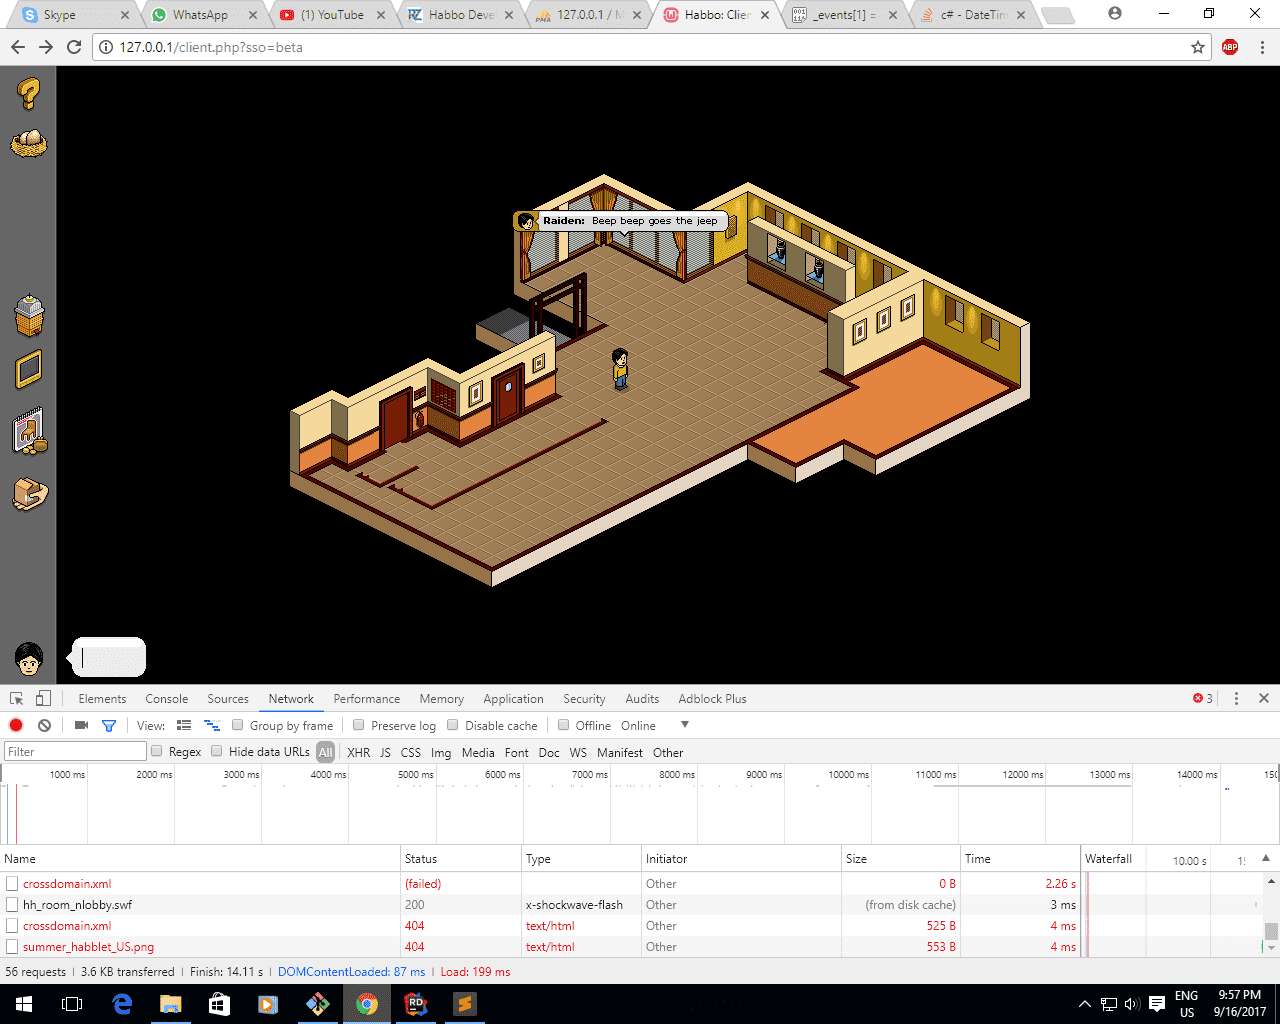Open Microsoft Edge from the taskbar
Screen dimensions: 1280x1024
[122, 1004]
